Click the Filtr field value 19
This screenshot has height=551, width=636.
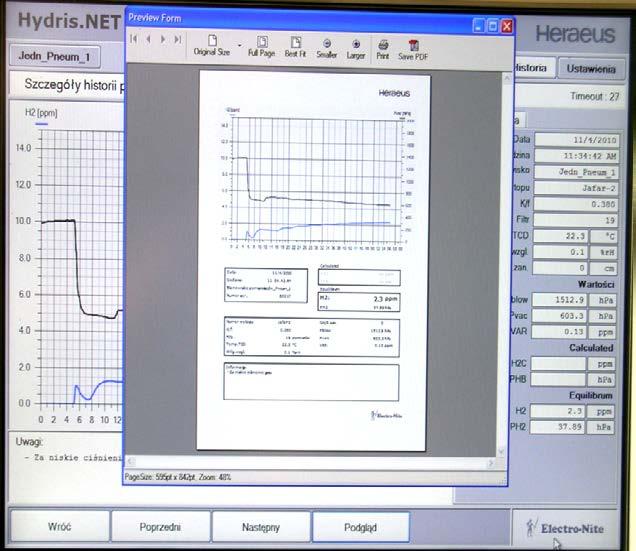pyautogui.click(x=576, y=220)
